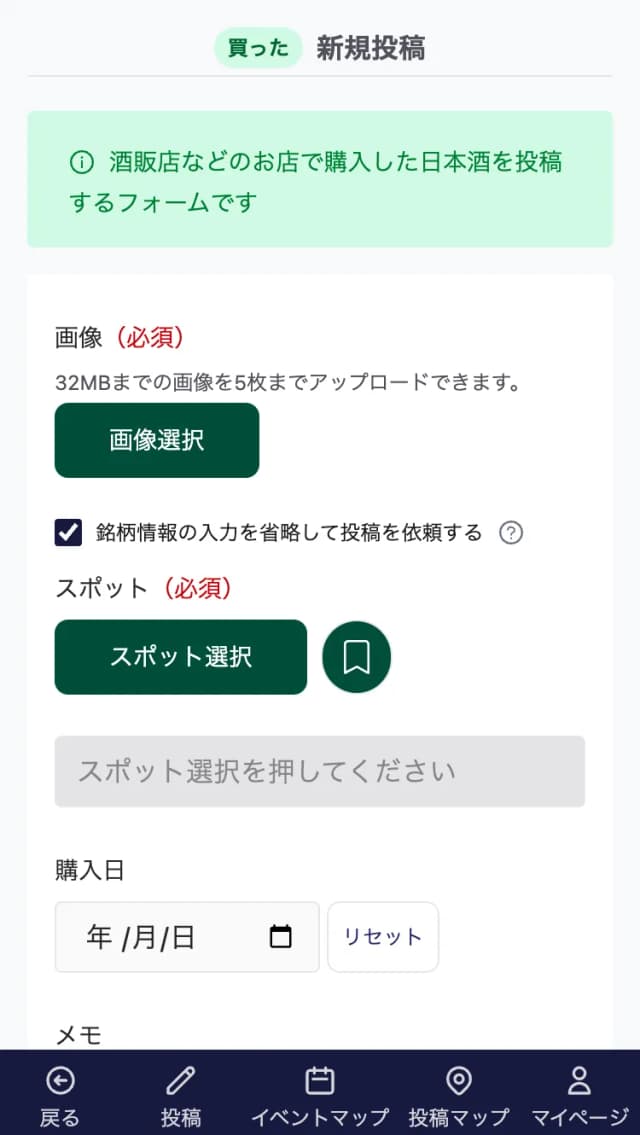The height and width of the screenshot is (1135, 640).
Task: Select the 買った tab at the top
Action: pyautogui.click(x=258, y=46)
